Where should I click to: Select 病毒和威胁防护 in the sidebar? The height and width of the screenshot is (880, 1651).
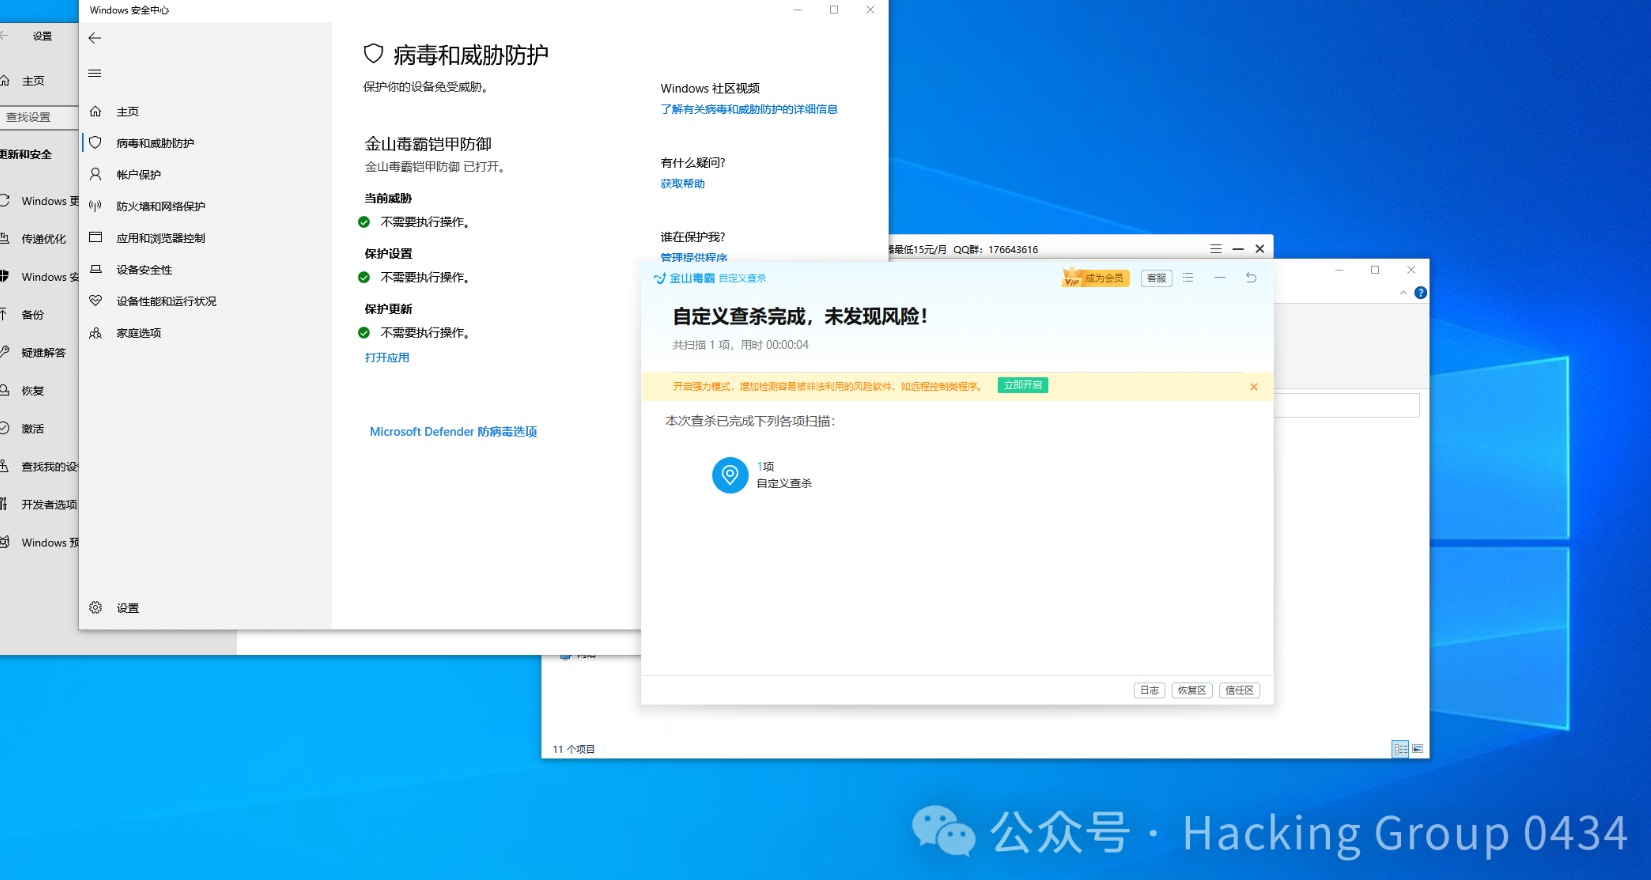point(155,143)
